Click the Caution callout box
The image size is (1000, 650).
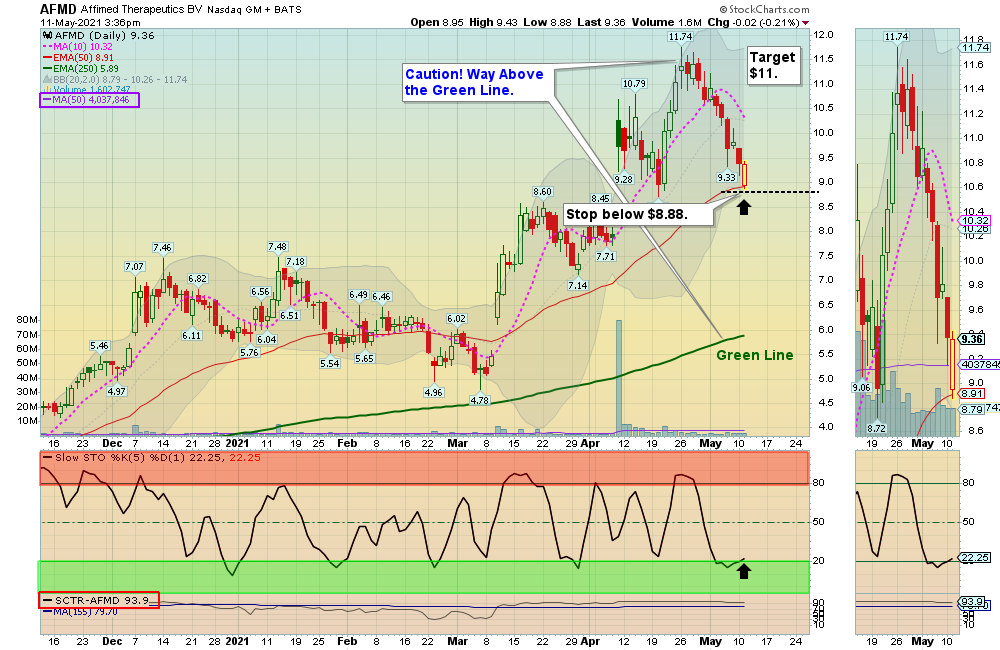[474, 82]
